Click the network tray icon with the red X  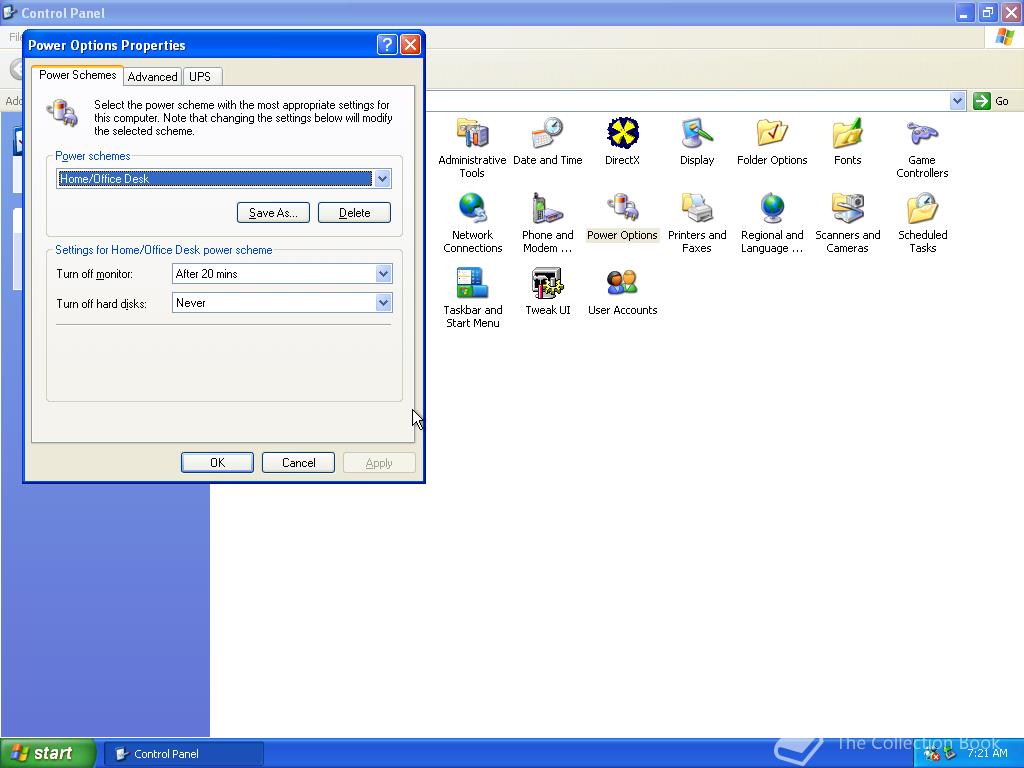click(931, 754)
